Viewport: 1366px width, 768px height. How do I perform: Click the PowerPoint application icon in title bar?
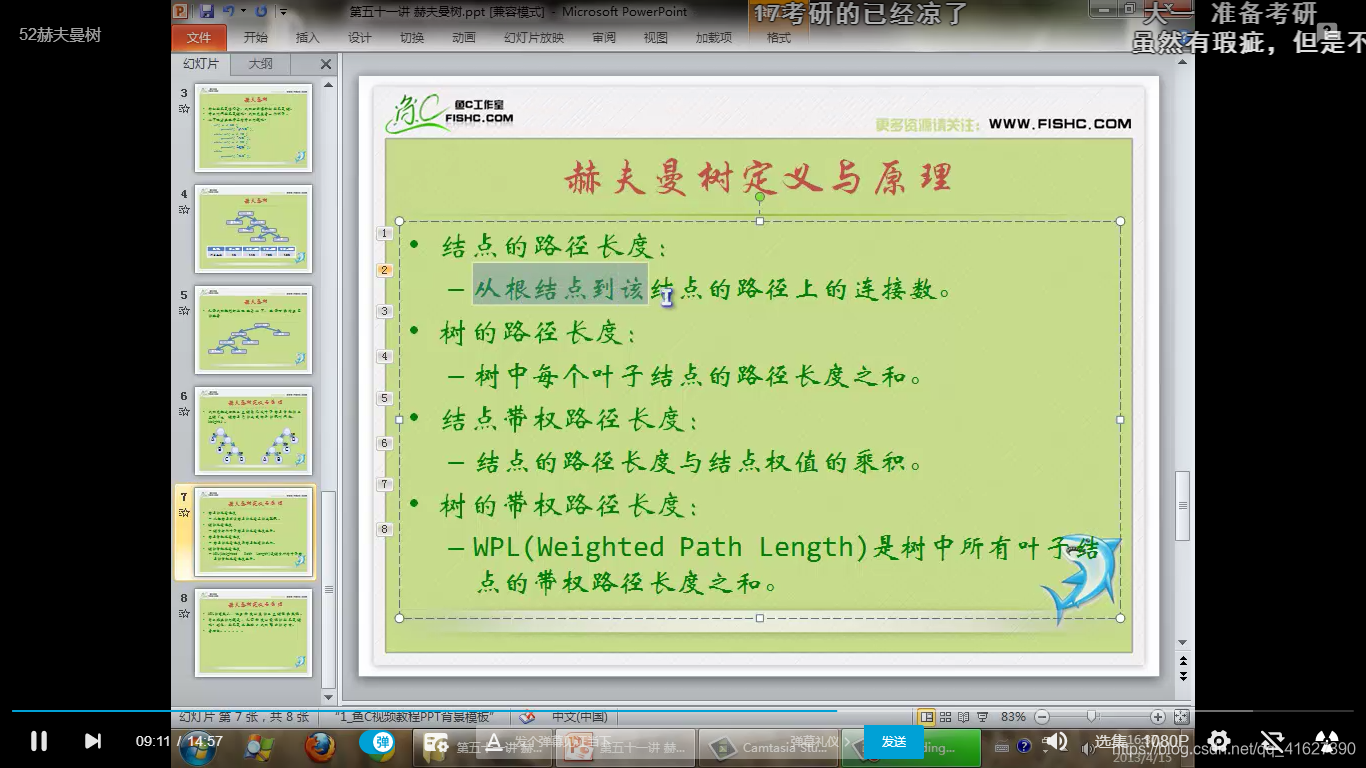[180, 11]
